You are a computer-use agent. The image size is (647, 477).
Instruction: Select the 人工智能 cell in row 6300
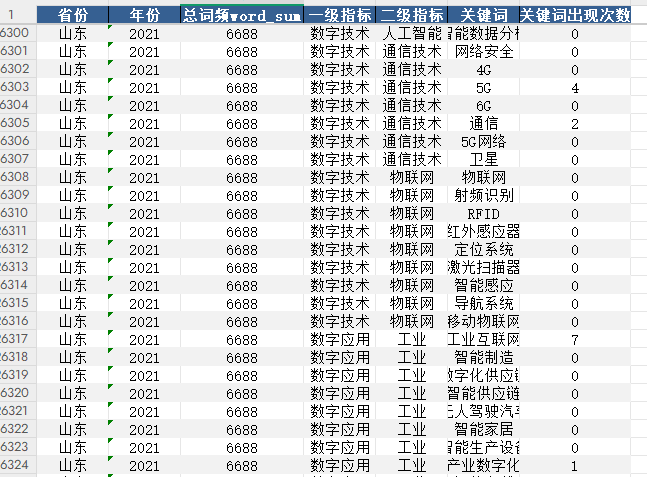(x=411, y=33)
